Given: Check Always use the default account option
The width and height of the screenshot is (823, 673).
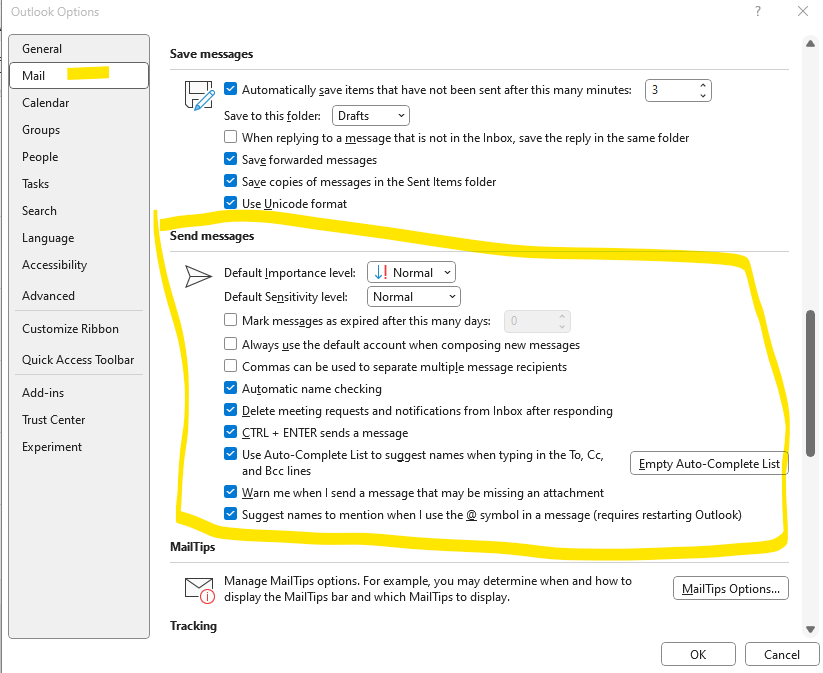Looking at the screenshot, I should click(230, 344).
